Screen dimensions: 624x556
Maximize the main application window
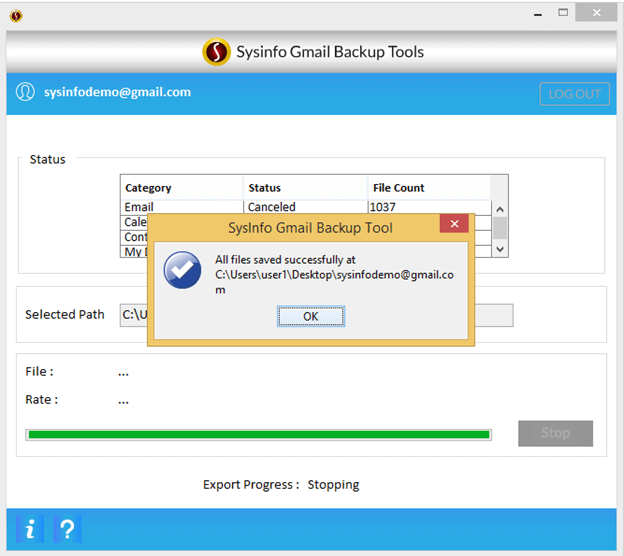[563, 13]
